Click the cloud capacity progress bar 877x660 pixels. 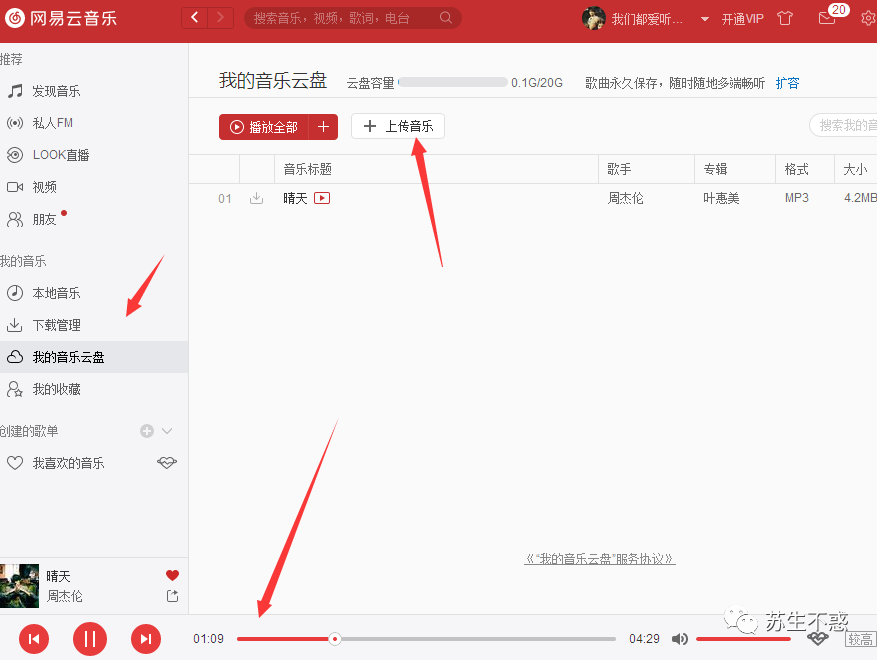coord(452,83)
